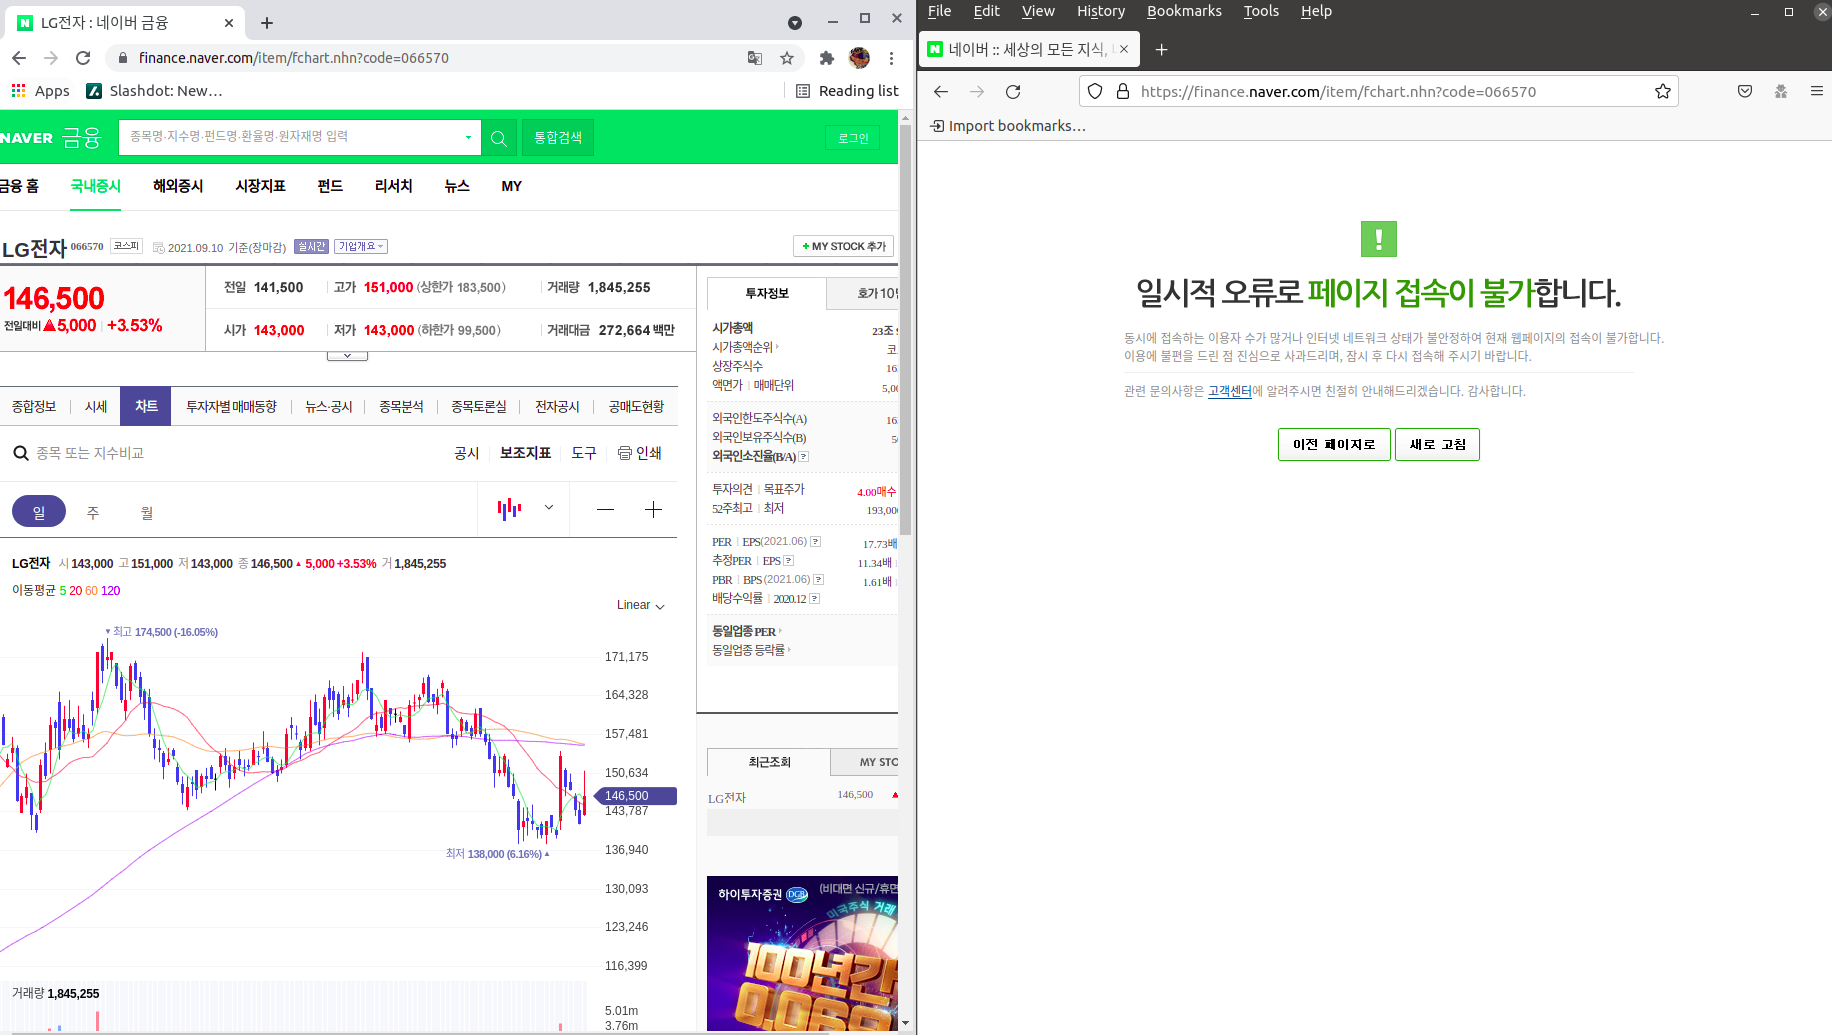Image resolution: width=1832 pixels, height=1035 pixels.
Task: Click MY STOCK 추가 button
Action: [x=843, y=246]
